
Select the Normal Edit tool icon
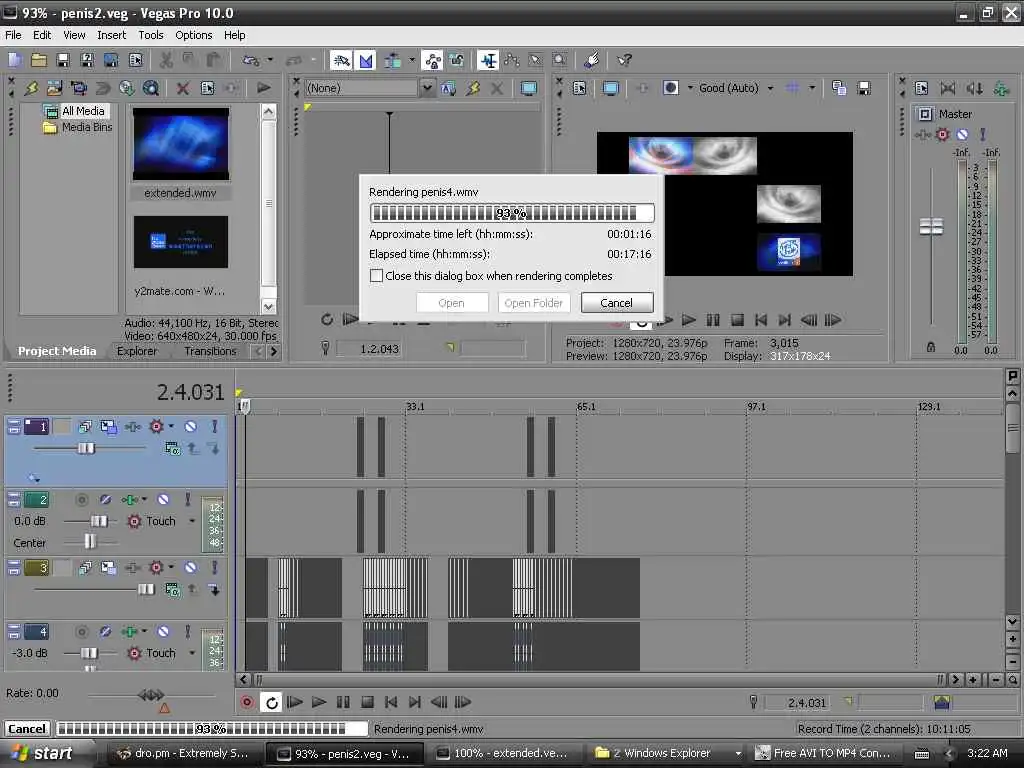click(488, 61)
